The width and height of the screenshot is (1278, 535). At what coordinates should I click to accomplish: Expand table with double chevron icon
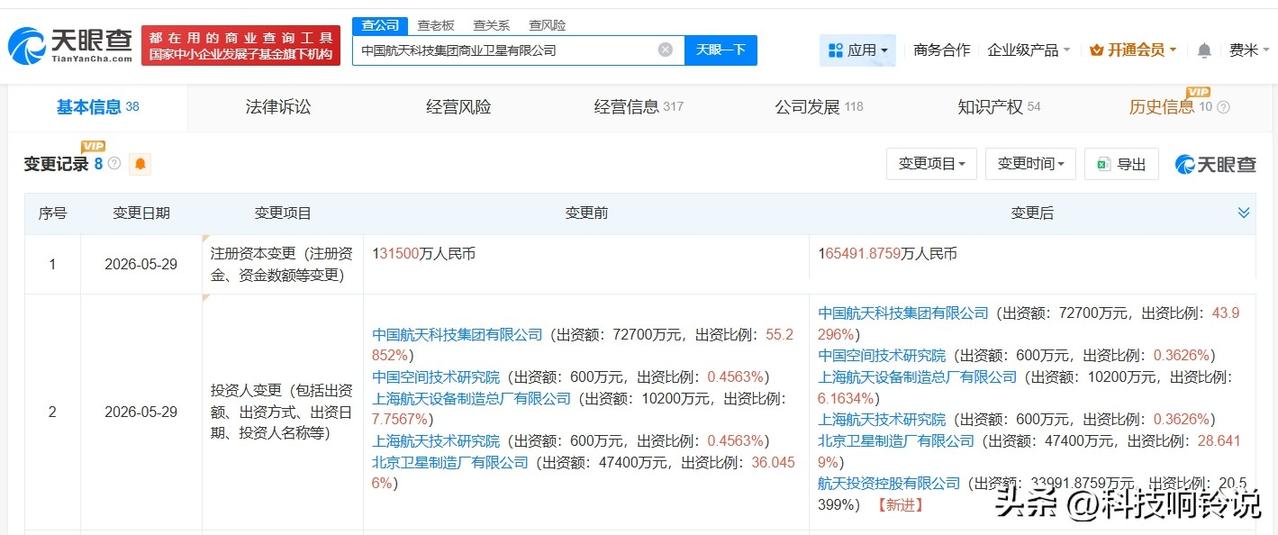pos(1243,213)
